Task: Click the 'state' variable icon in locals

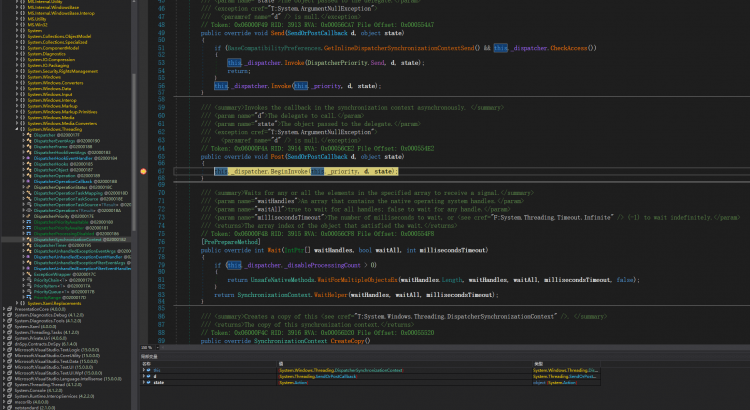Action: (150, 383)
